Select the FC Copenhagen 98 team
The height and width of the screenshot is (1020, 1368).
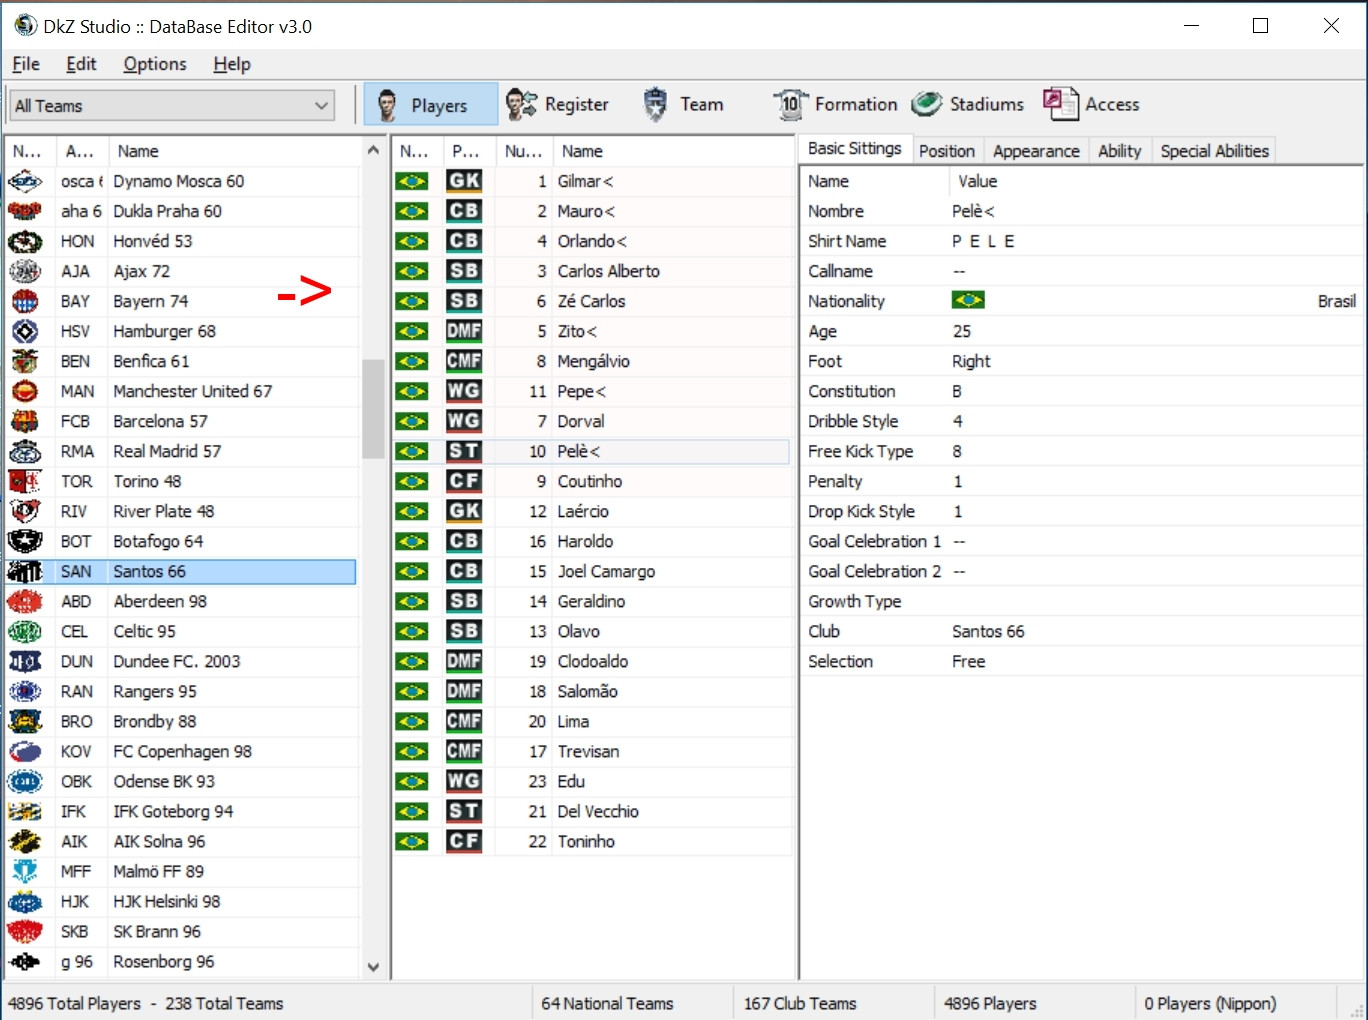[x=182, y=751]
